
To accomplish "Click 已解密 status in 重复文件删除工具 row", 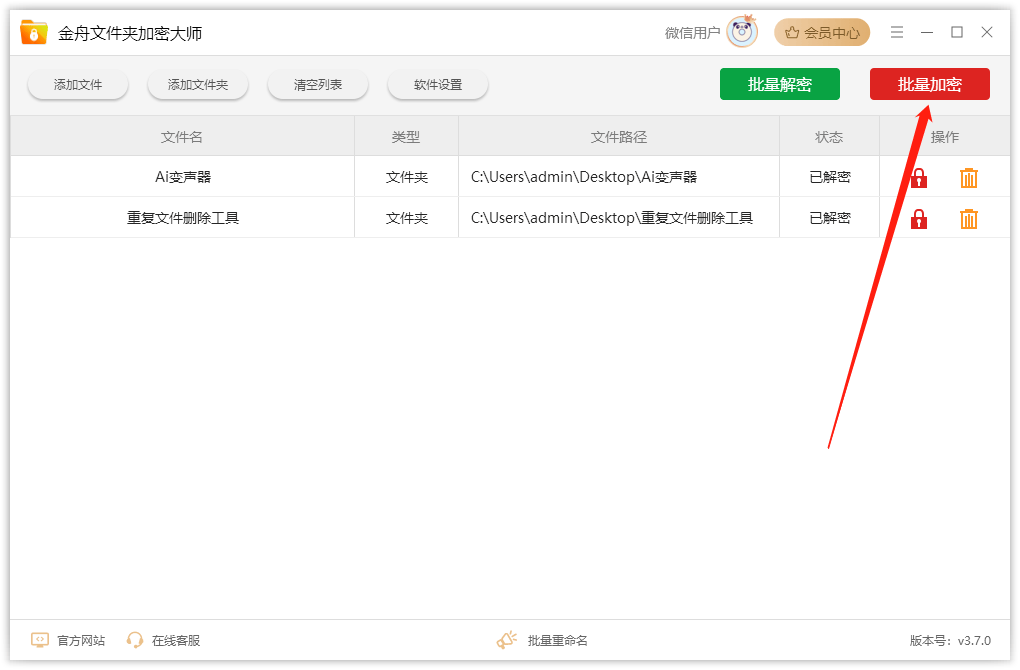I will 830,218.
